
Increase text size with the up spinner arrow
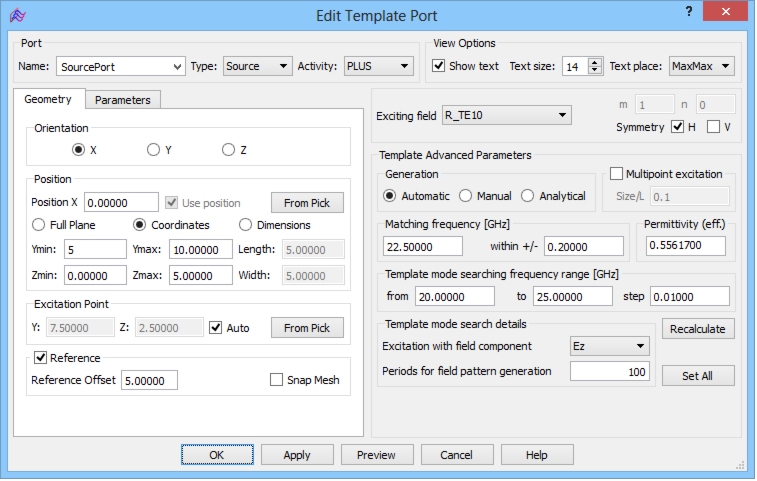[595, 62]
